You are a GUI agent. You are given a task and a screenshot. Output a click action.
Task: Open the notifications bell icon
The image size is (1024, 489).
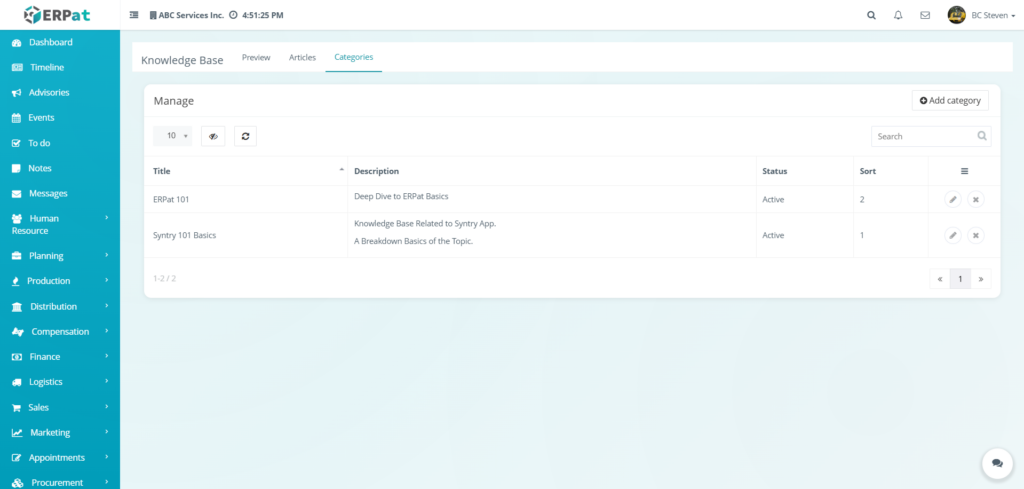click(x=898, y=15)
